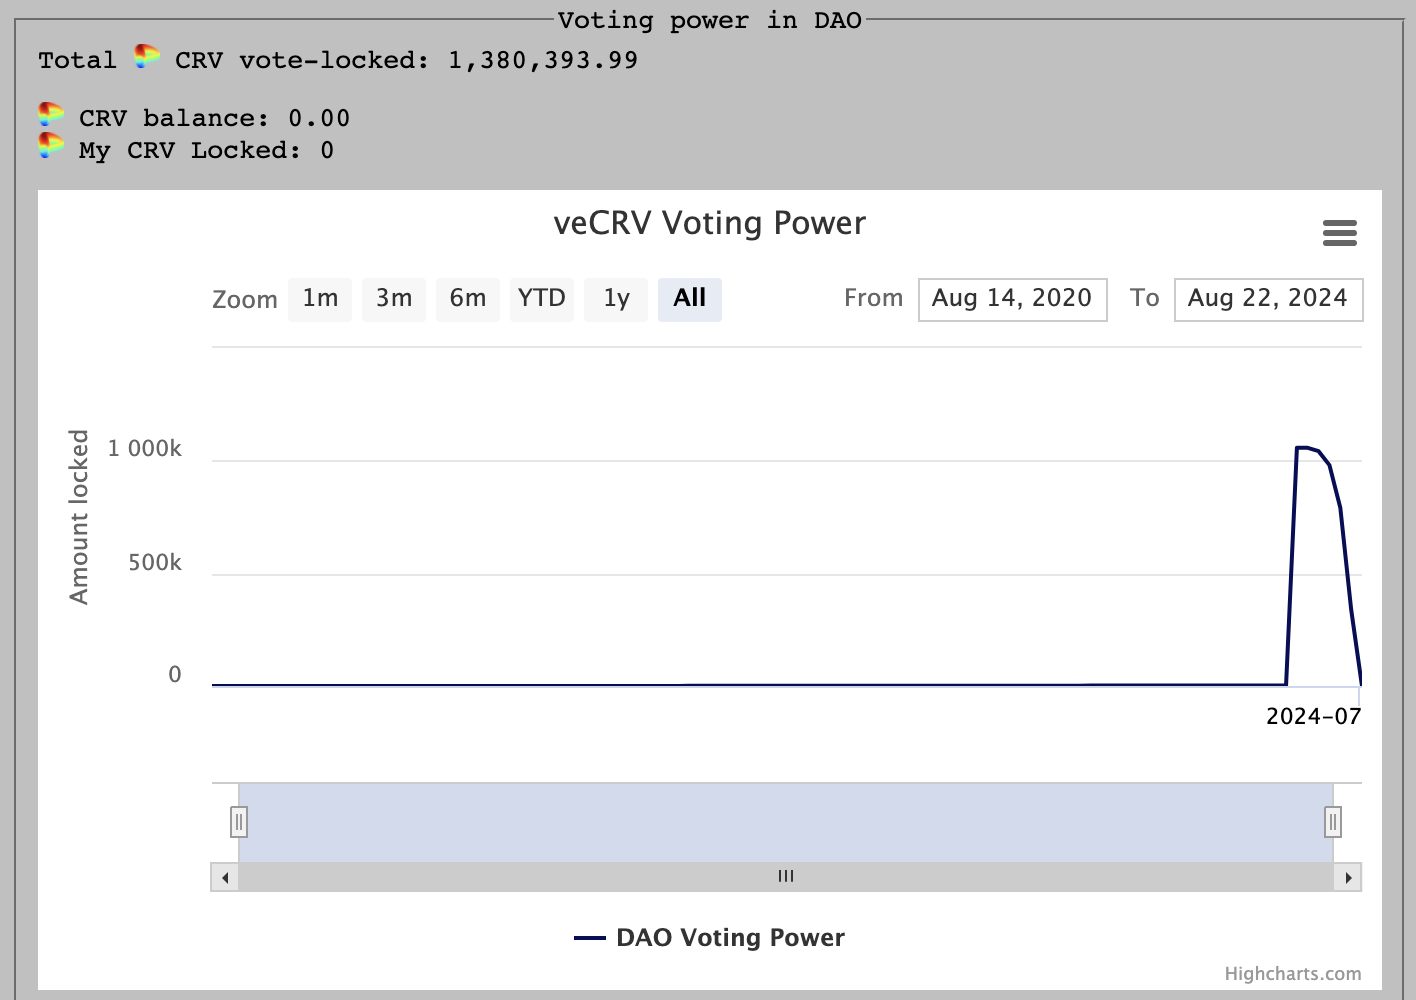Choose the All zoom option
Screen dimensions: 1416x1000
[689, 299]
